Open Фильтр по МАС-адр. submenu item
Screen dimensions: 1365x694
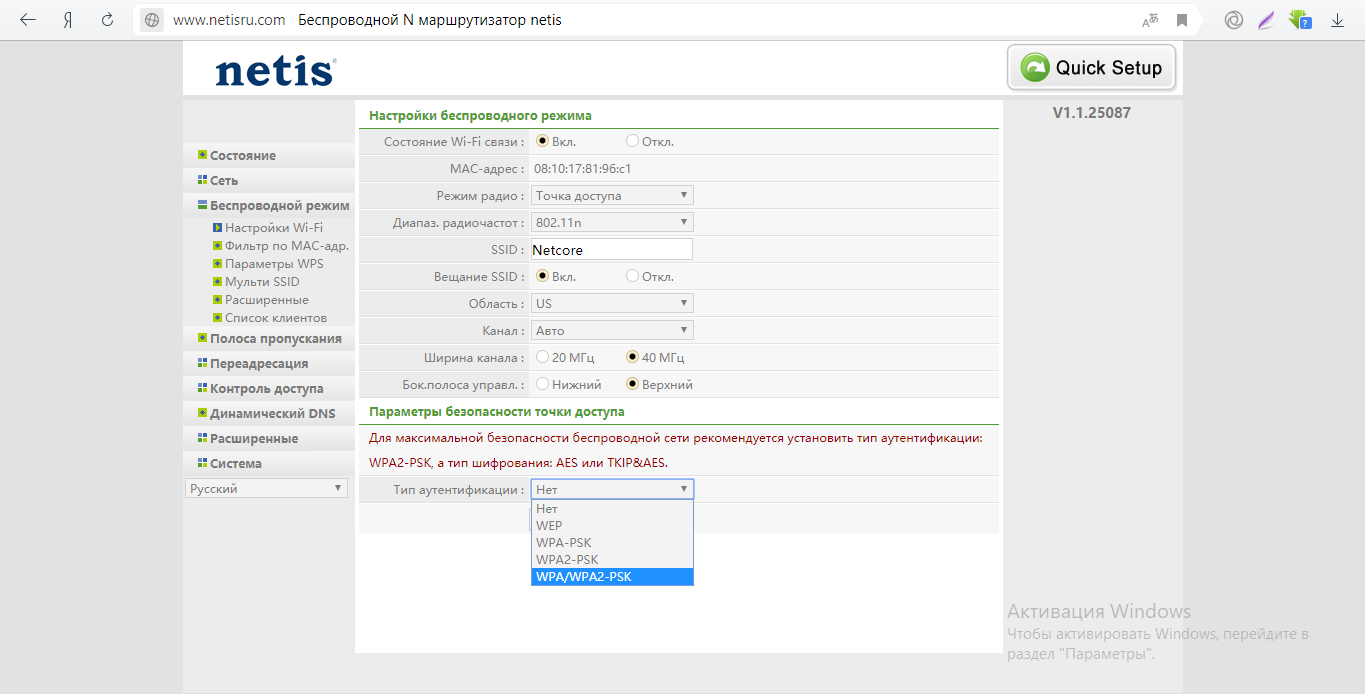[286, 246]
